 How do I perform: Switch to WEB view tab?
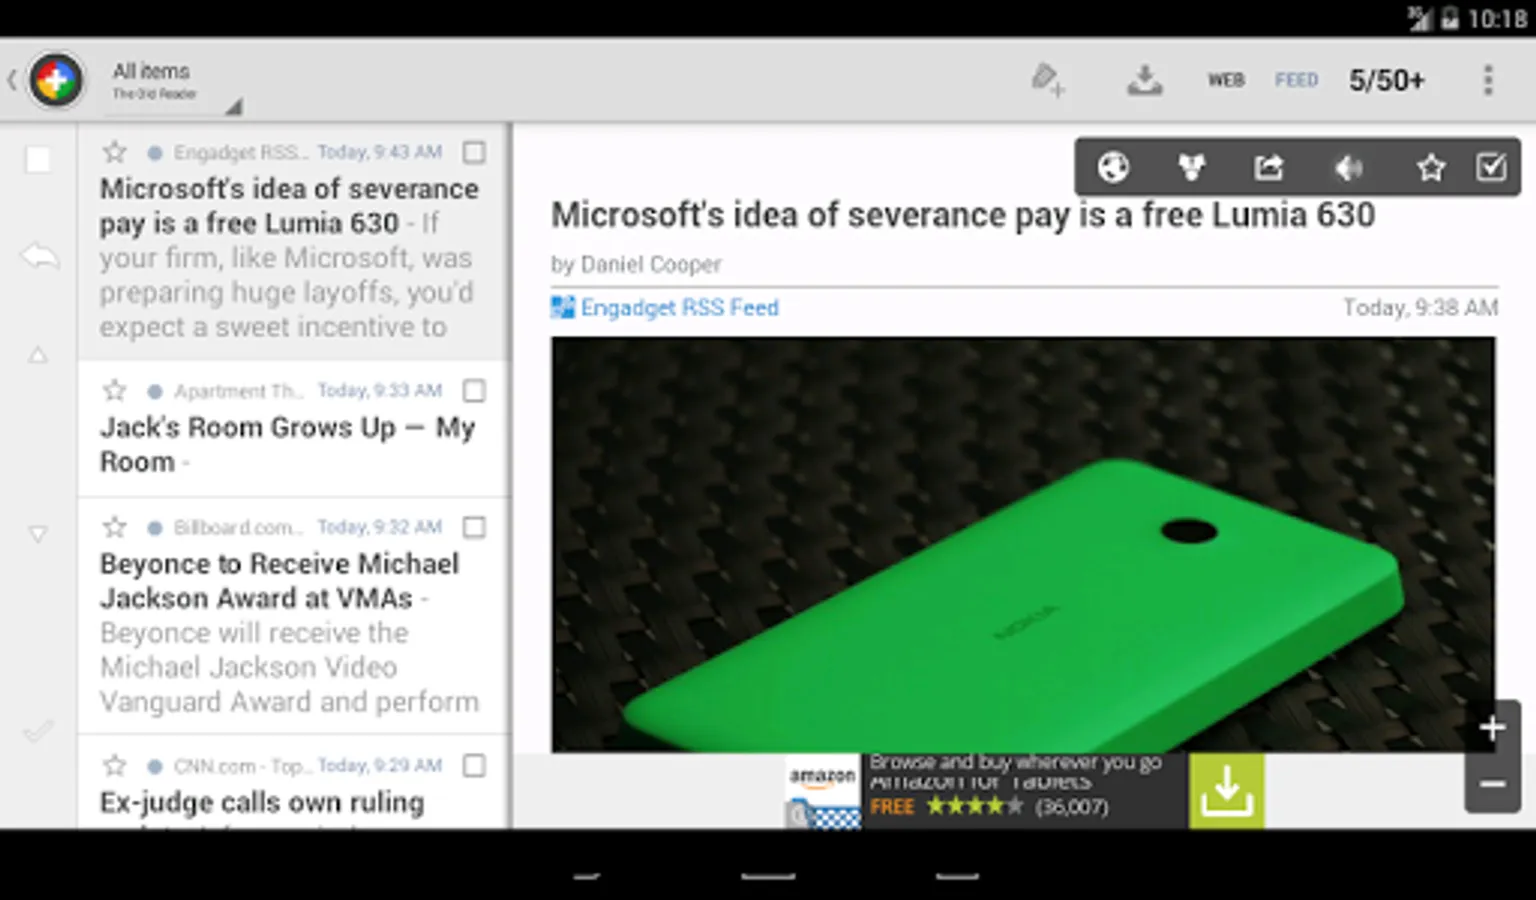pyautogui.click(x=1226, y=80)
